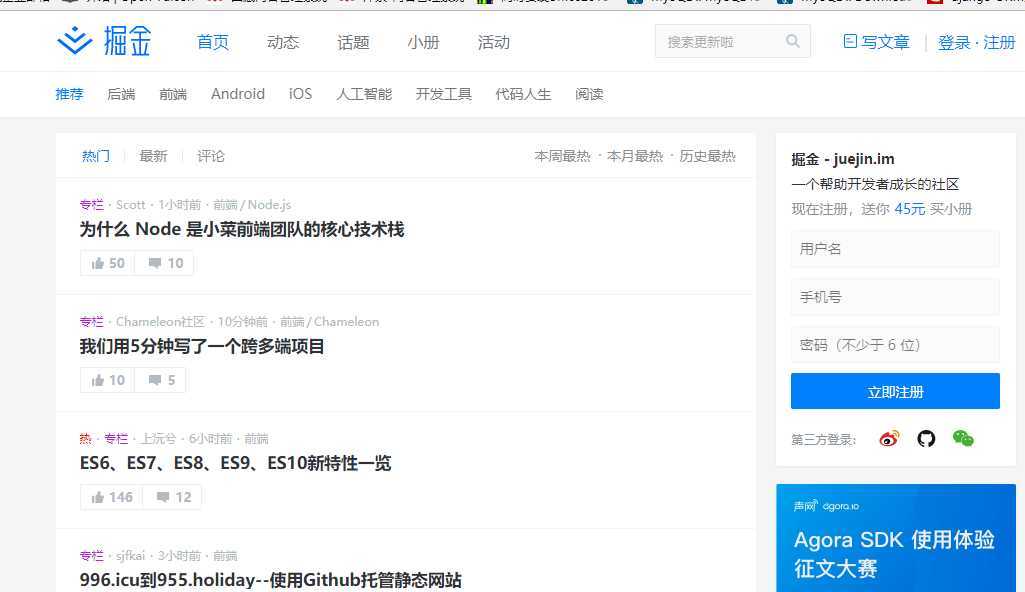Select the 后端 category
The height and width of the screenshot is (592, 1025).
click(121, 94)
